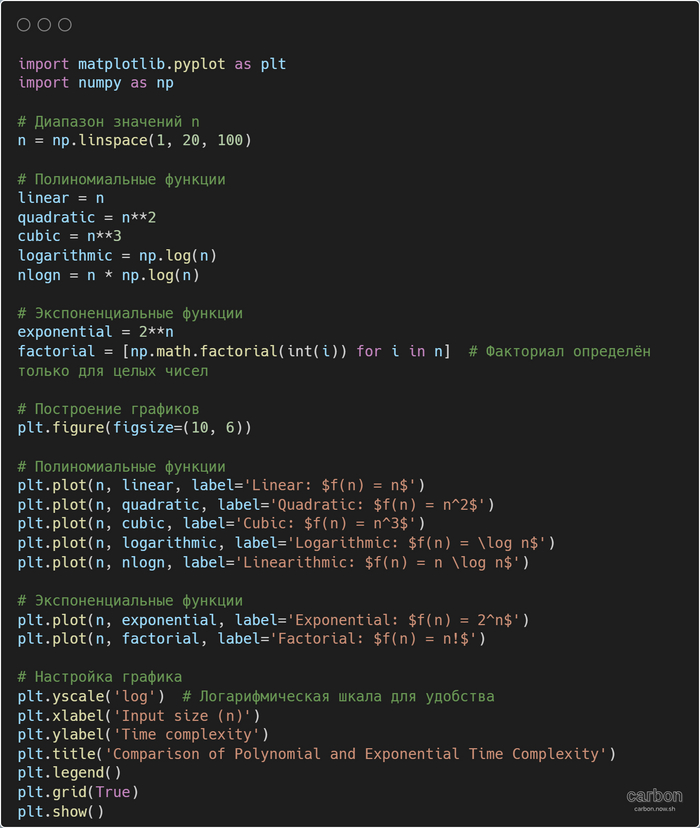
Task: Click the plt.title line
Action: (317, 754)
